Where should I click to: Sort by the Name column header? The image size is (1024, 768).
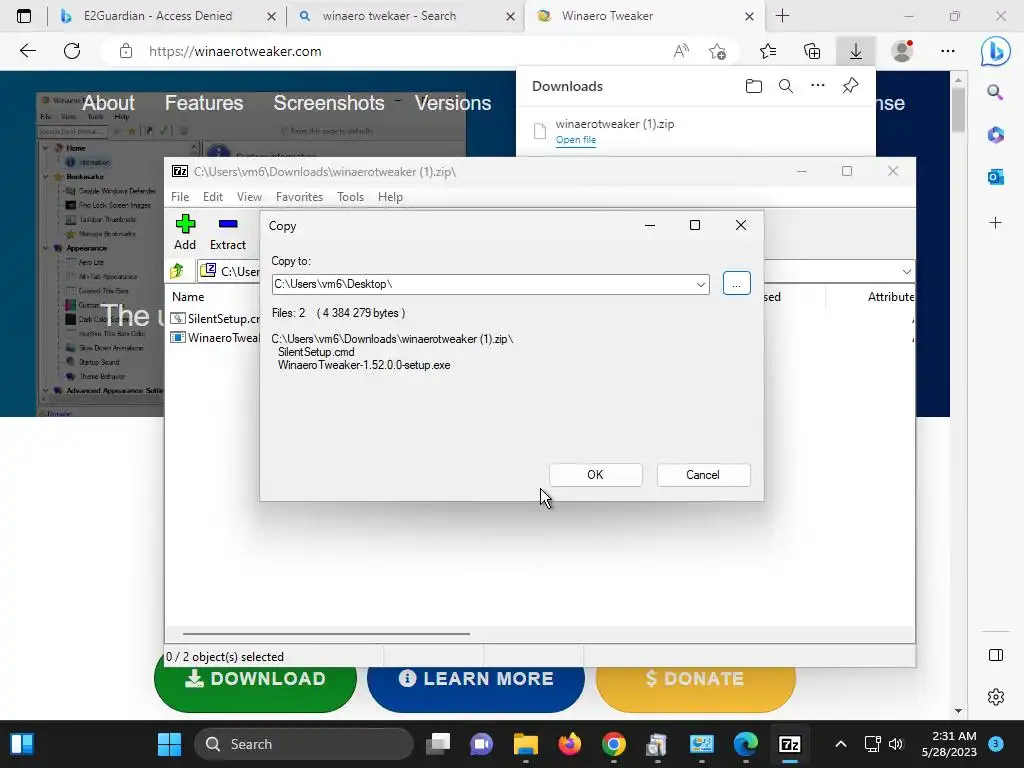pyautogui.click(x=188, y=296)
